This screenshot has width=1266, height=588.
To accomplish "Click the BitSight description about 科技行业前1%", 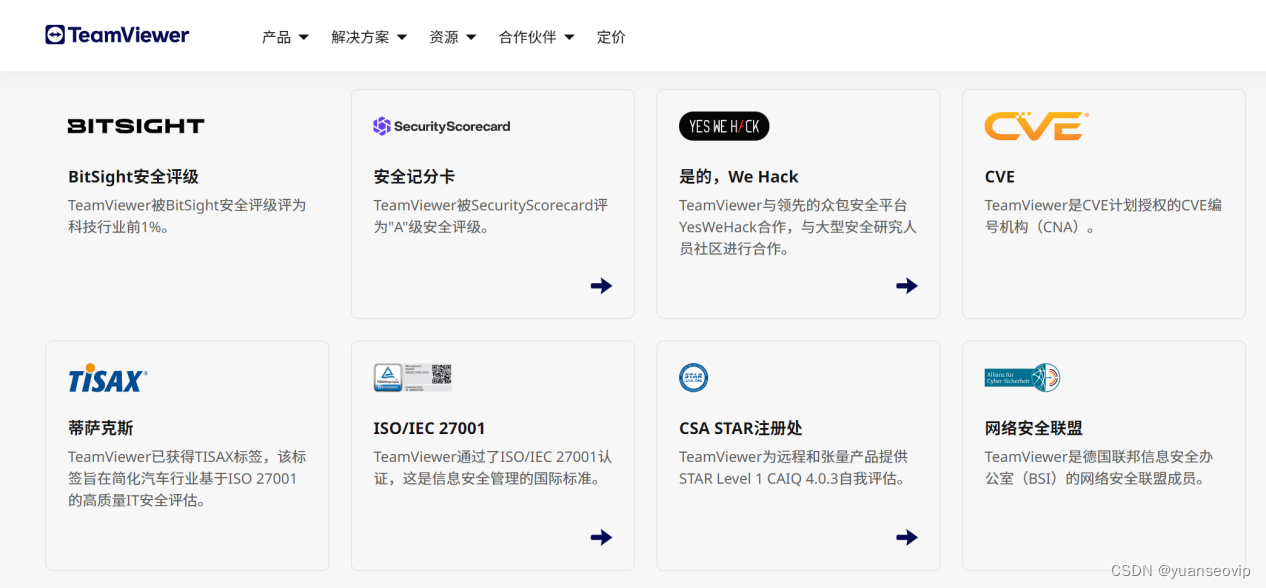I will tap(187, 216).
